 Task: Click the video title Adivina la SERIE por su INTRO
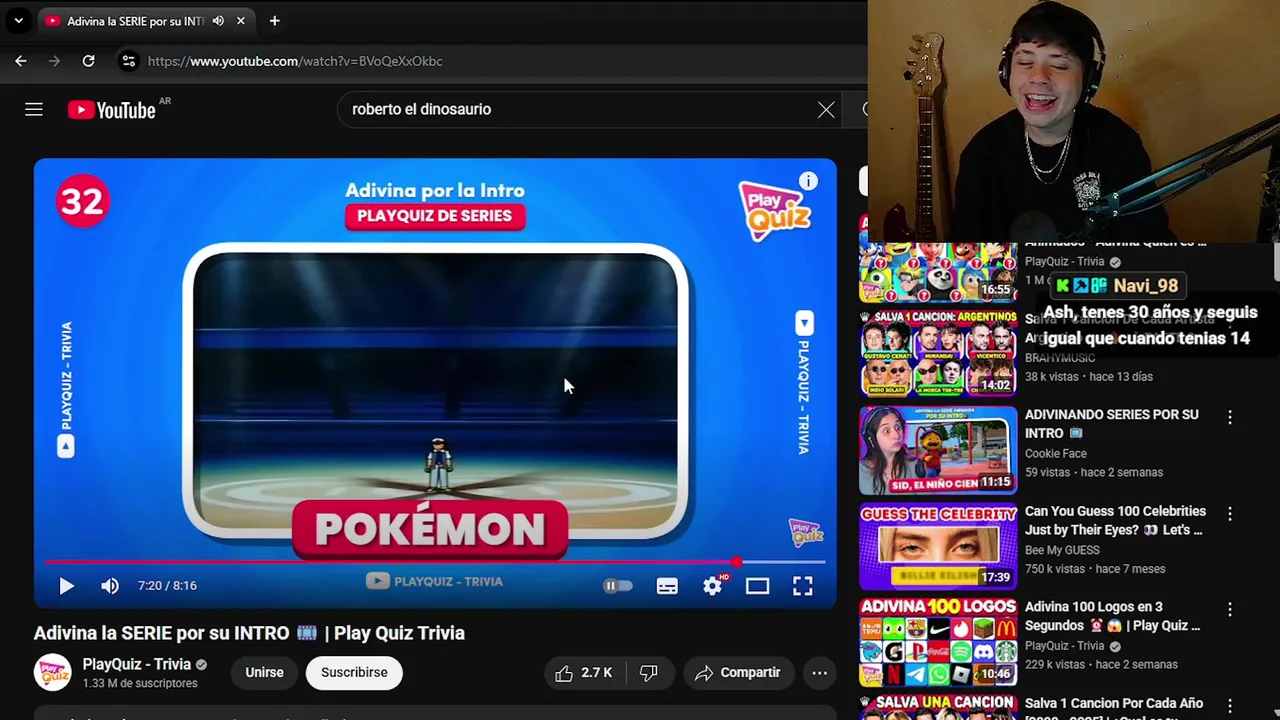tap(249, 633)
